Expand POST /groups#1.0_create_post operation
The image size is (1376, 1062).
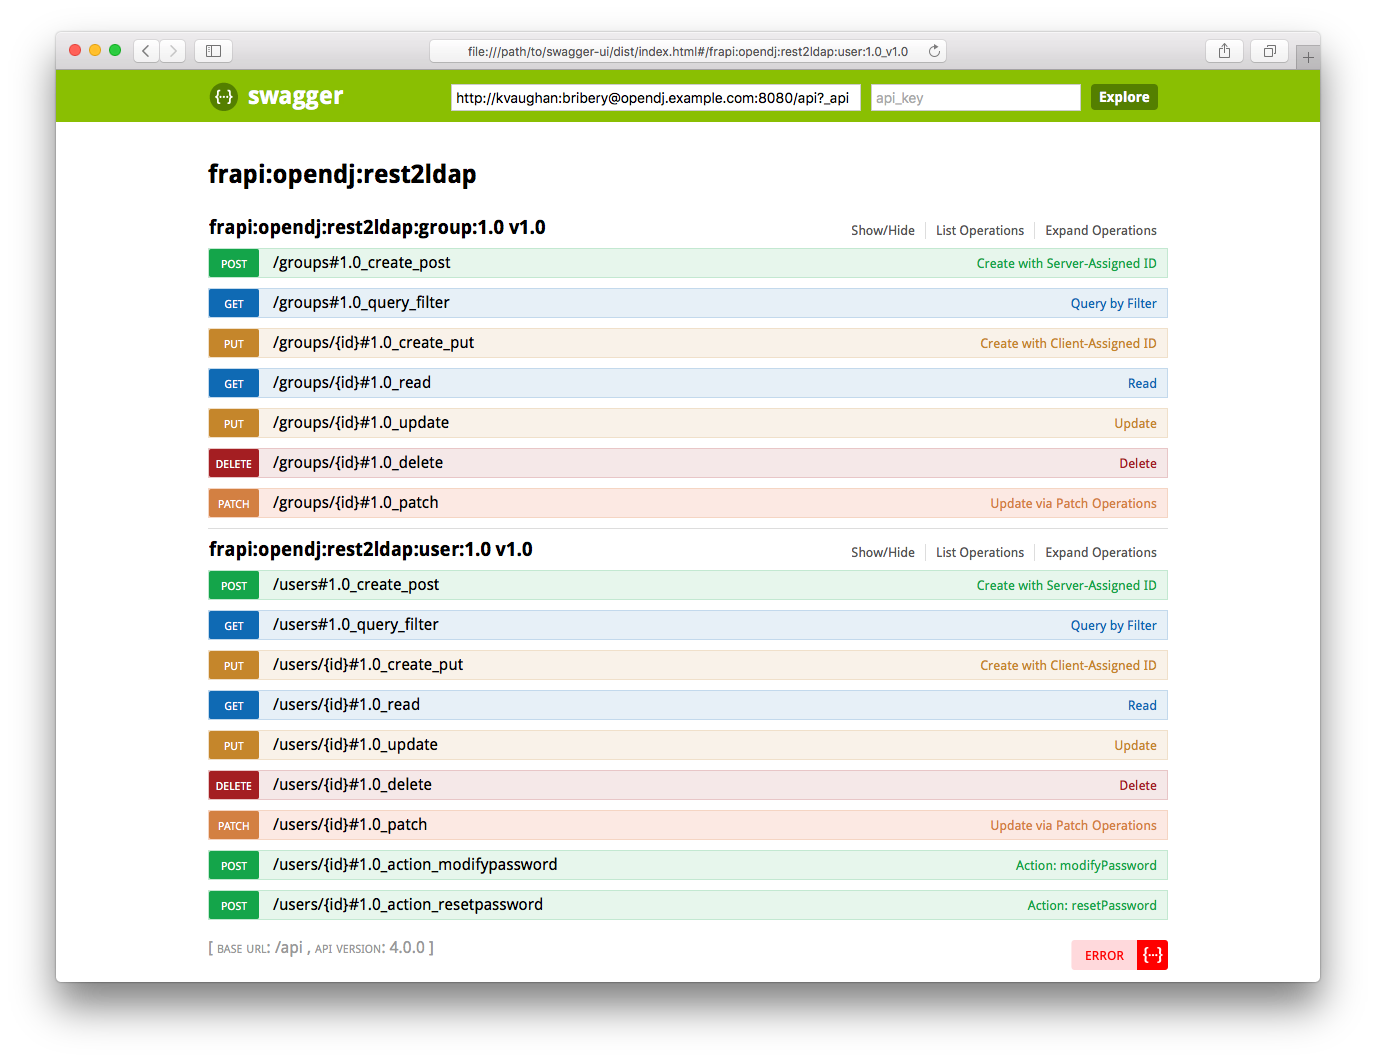pos(688,263)
